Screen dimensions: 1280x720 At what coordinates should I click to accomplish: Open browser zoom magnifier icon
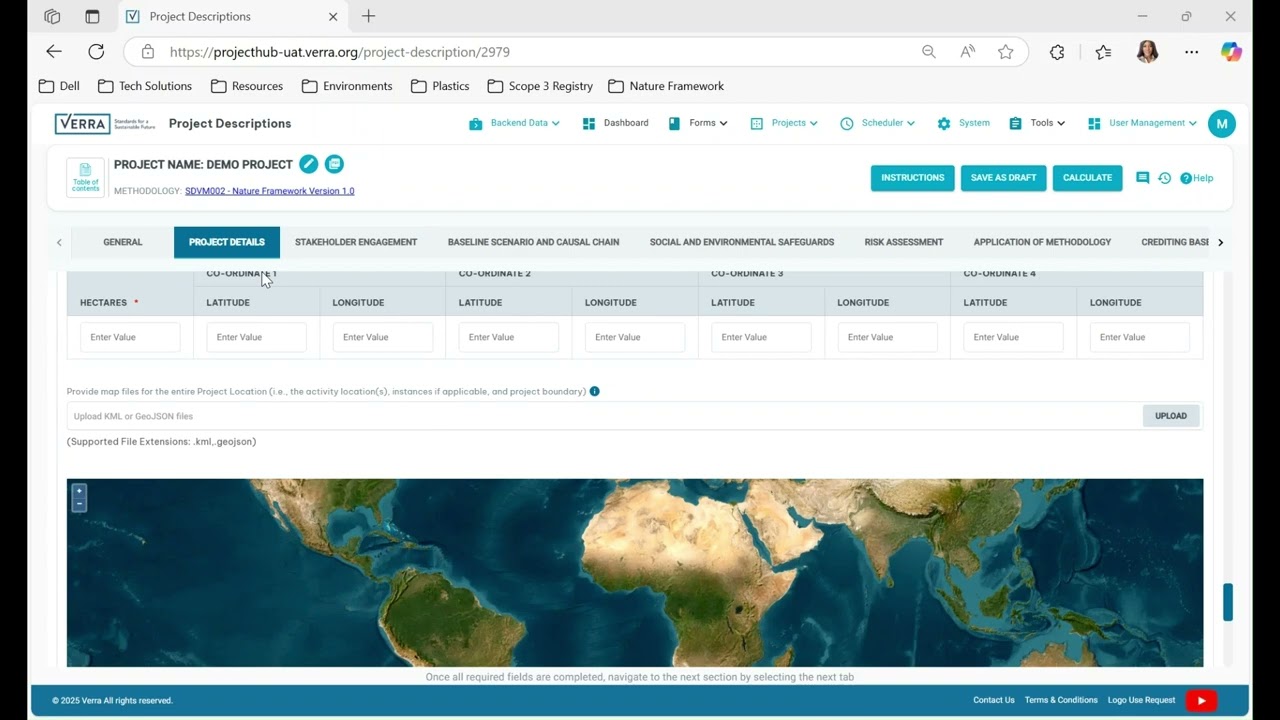pyautogui.click(x=929, y=52)
